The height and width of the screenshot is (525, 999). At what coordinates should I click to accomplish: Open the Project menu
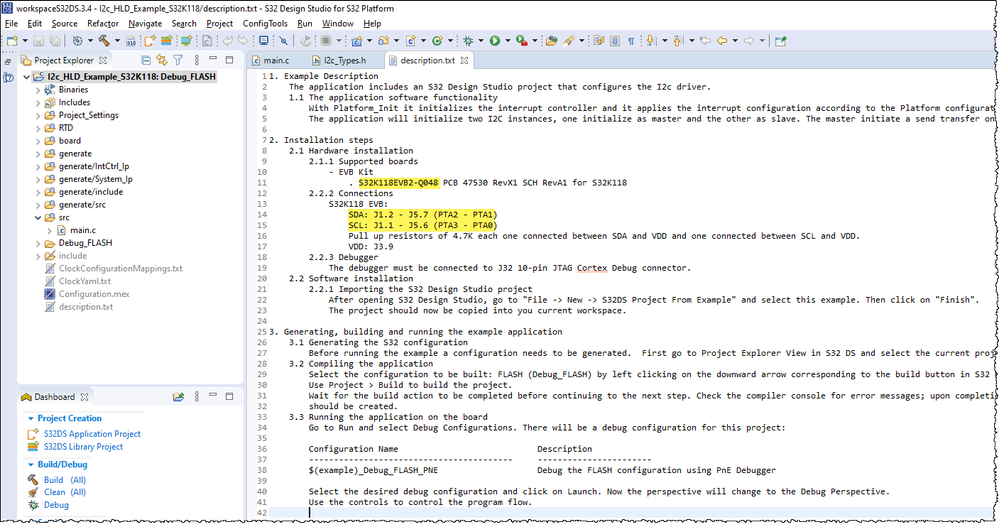point(219,24)
